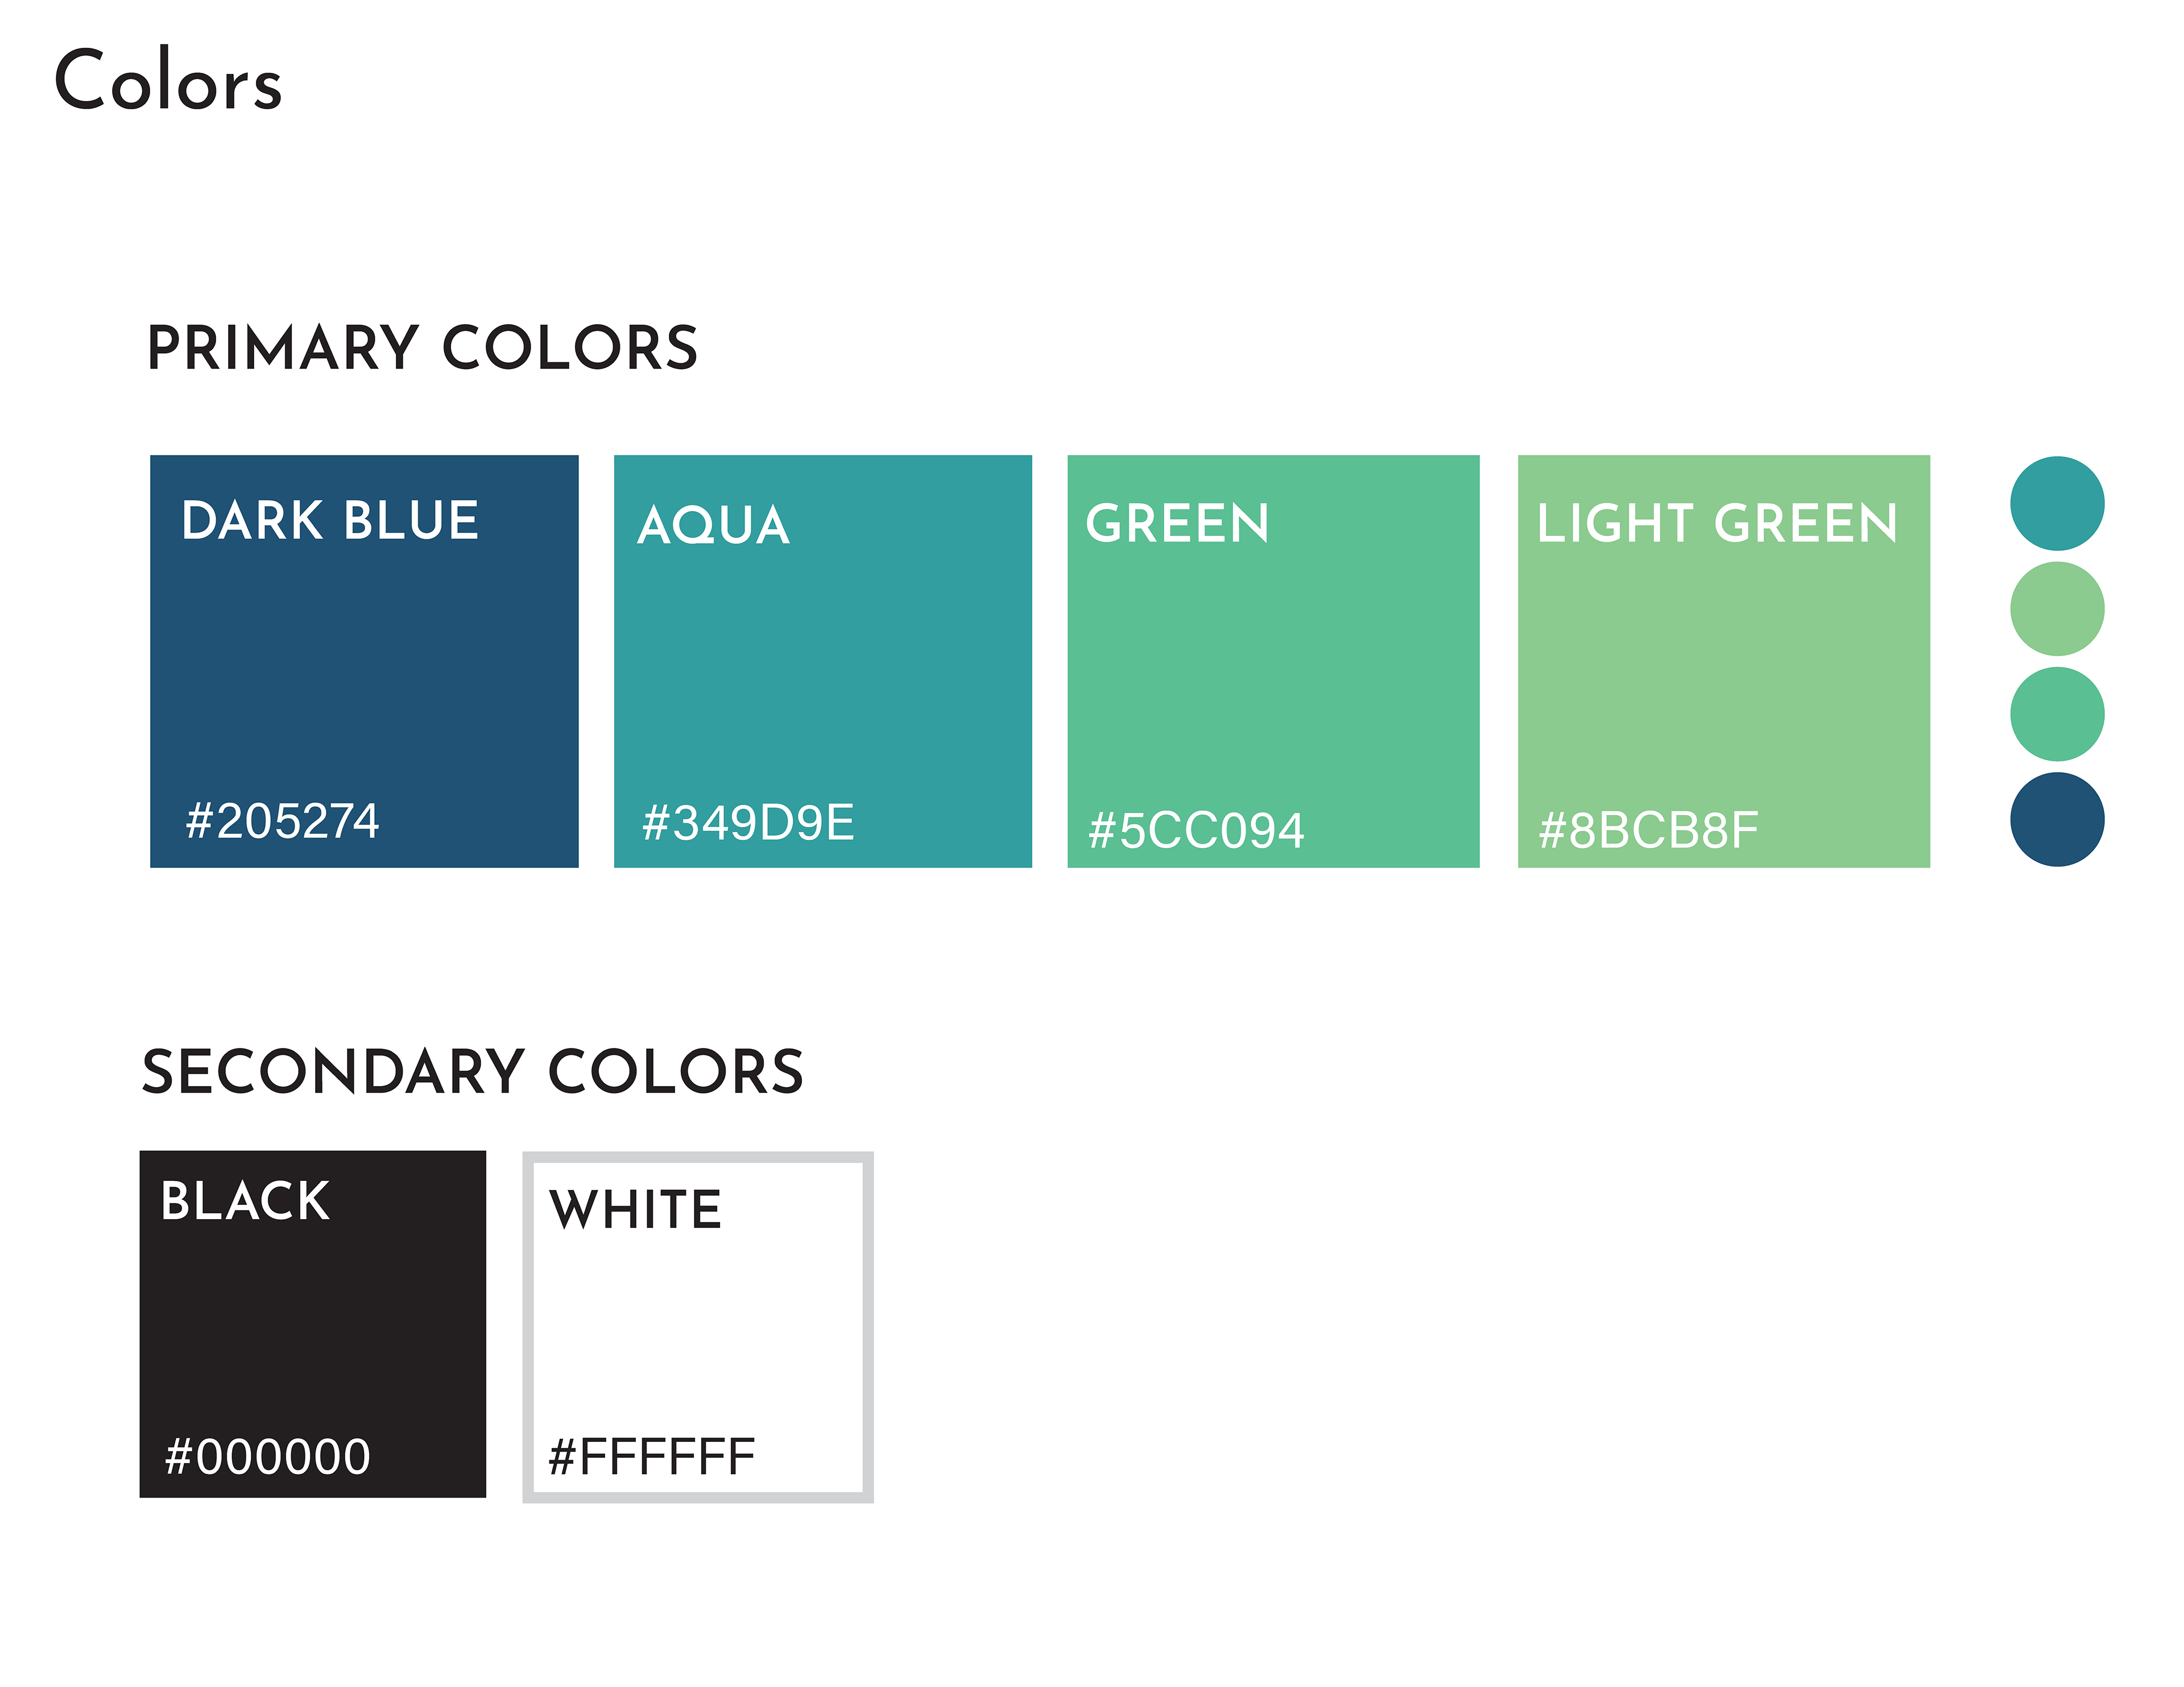This screenshot has height=1687, width=2184.
Task: Click the #5CC094 hex code
Action: (x=1196, y=831)
